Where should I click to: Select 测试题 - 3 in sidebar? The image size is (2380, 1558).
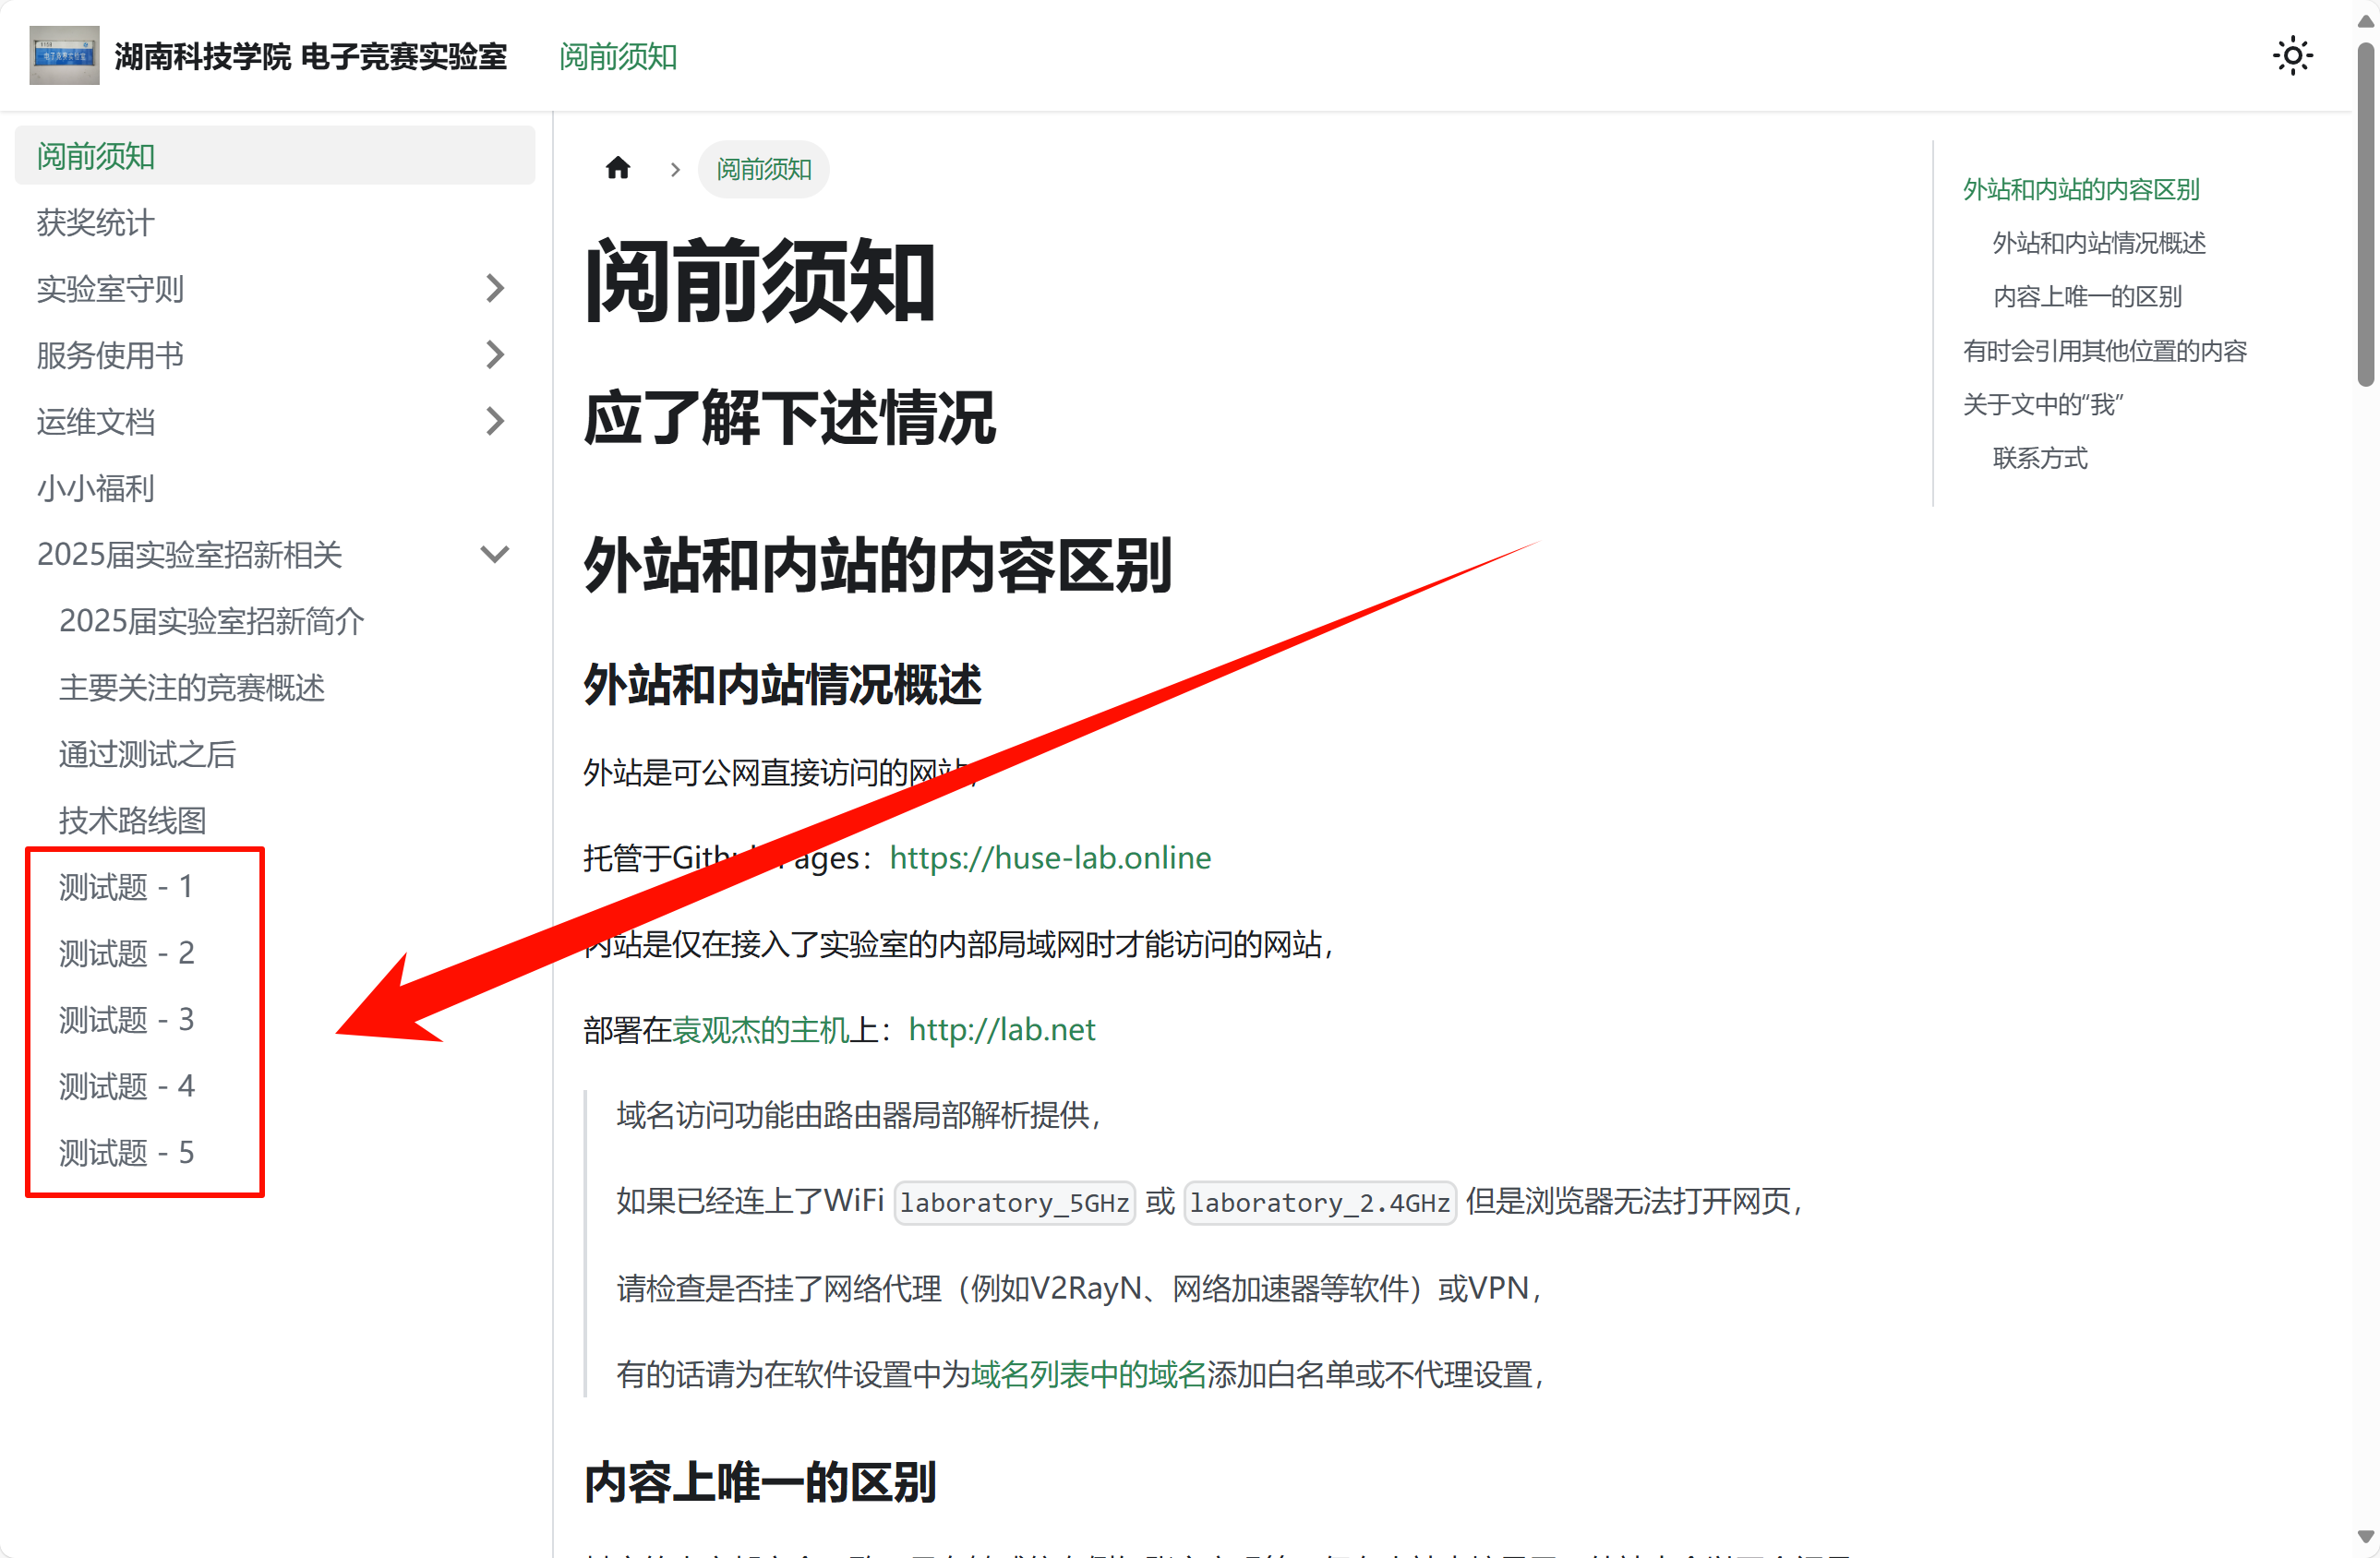(x=126, y=1020)
